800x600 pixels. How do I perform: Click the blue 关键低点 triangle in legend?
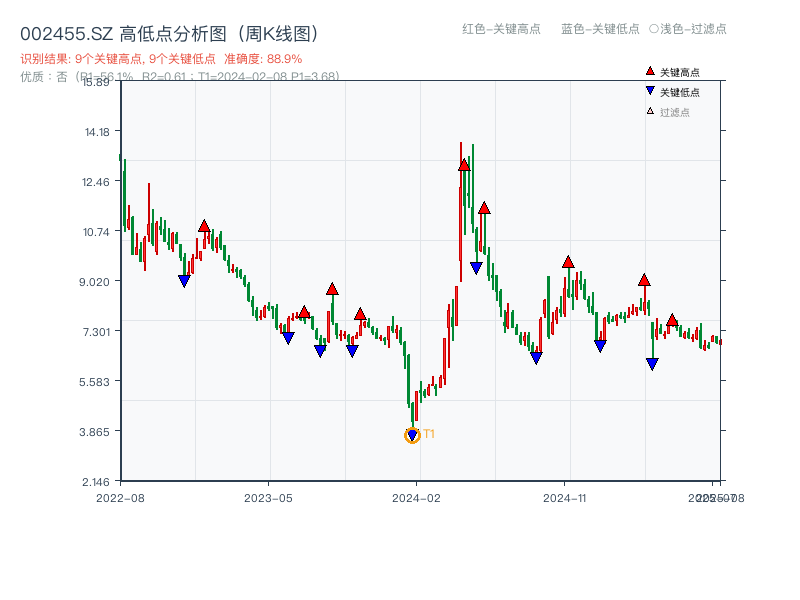coord(650,91)
